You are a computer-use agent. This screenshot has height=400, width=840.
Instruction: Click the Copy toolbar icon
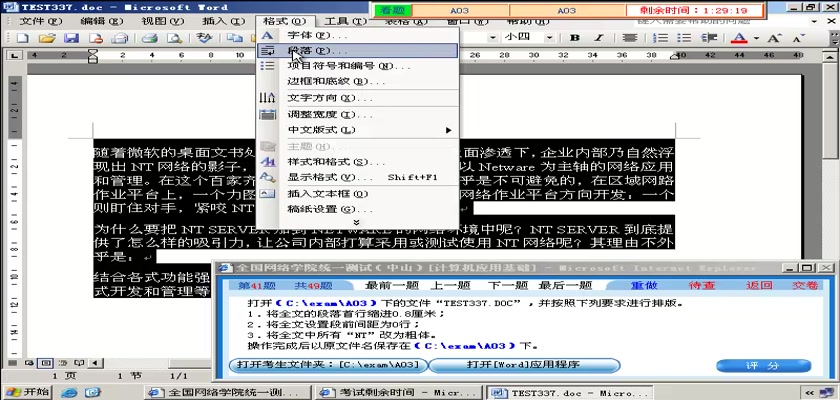[234, 38]
